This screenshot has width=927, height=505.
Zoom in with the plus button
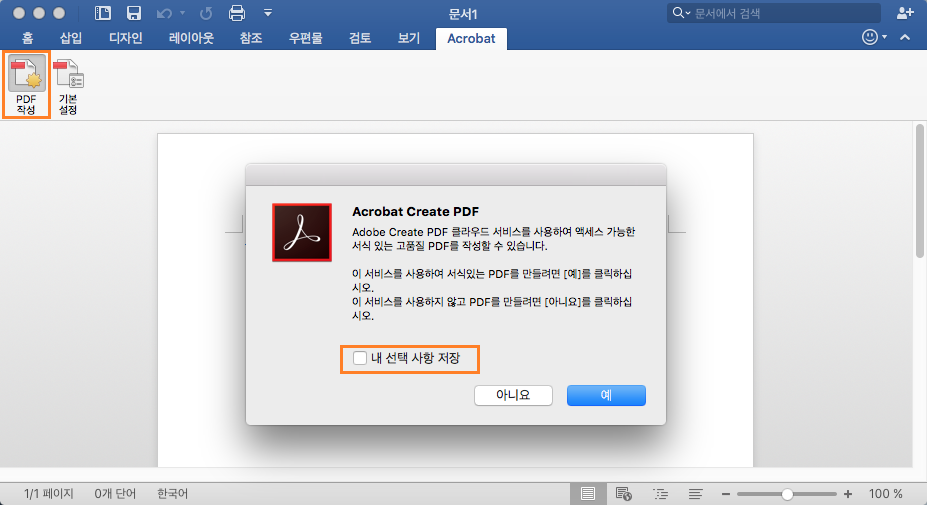[848, 494]
